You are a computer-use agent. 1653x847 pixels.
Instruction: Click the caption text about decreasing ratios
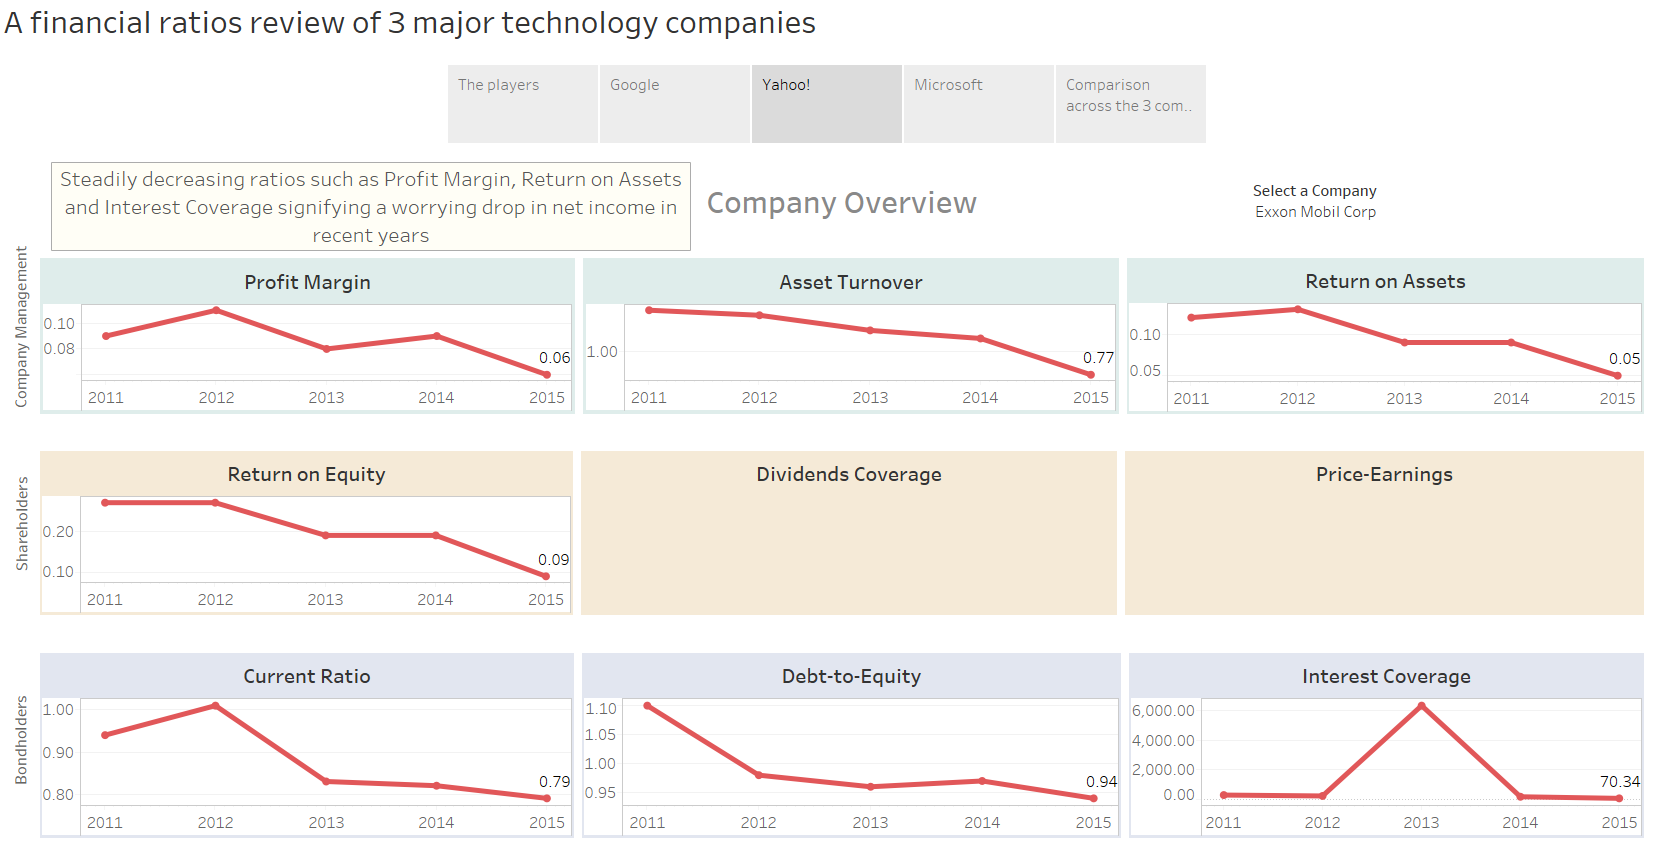(371, 207)
